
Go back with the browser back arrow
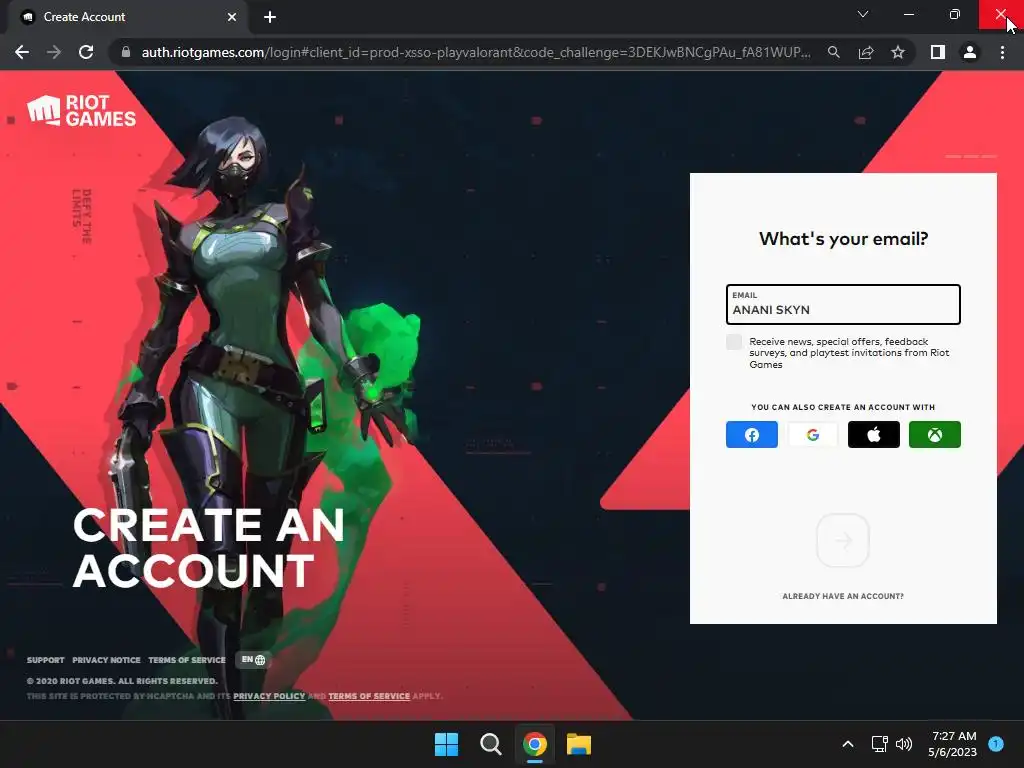click(x=22, y=52)
